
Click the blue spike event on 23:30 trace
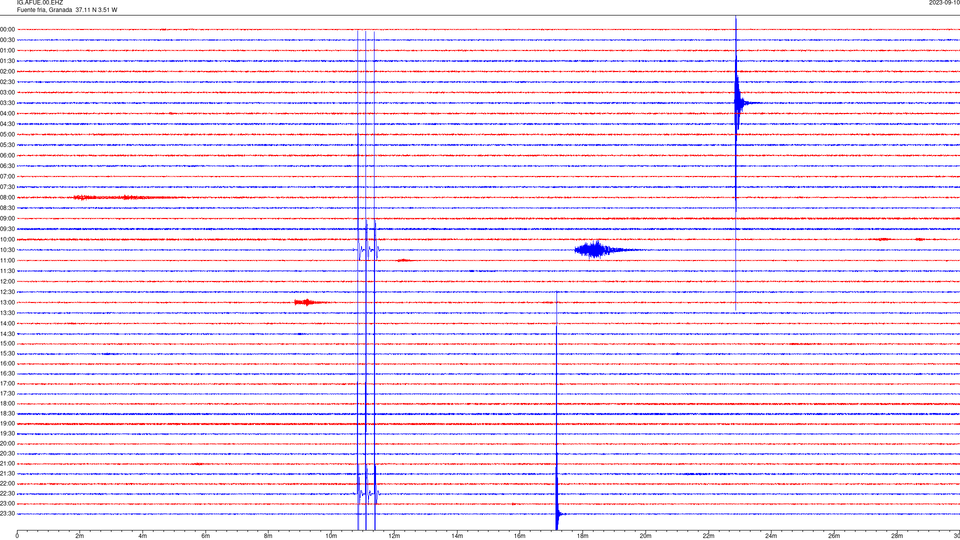click(x=558, y=514)
